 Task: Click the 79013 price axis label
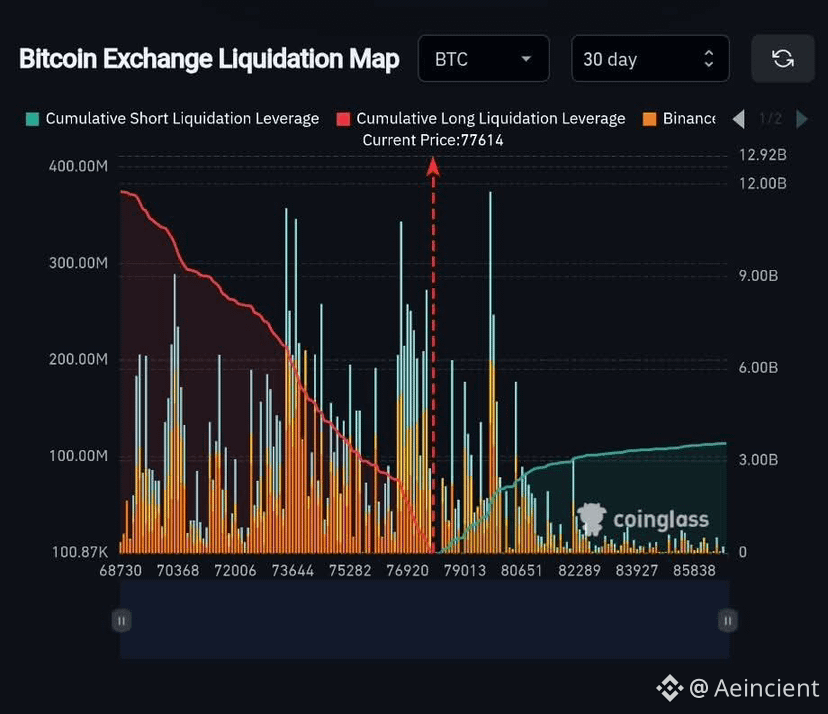465,571
